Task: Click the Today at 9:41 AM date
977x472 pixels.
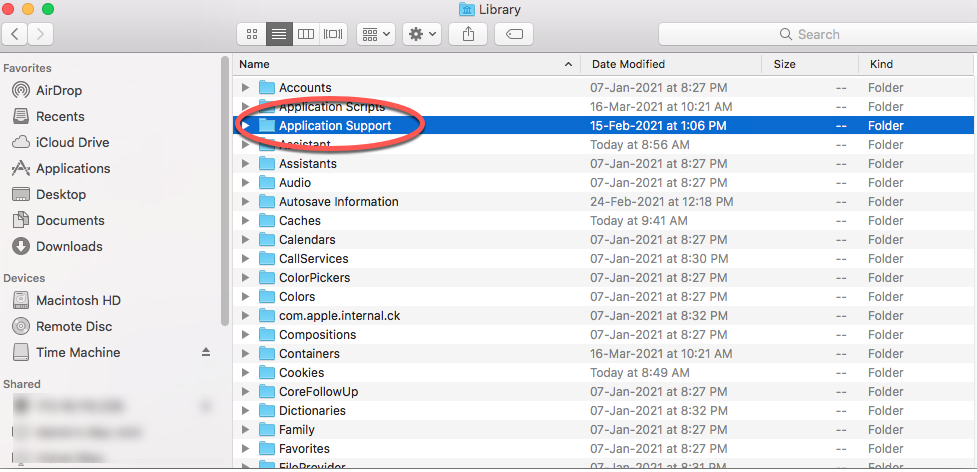Action: [639, 221]
